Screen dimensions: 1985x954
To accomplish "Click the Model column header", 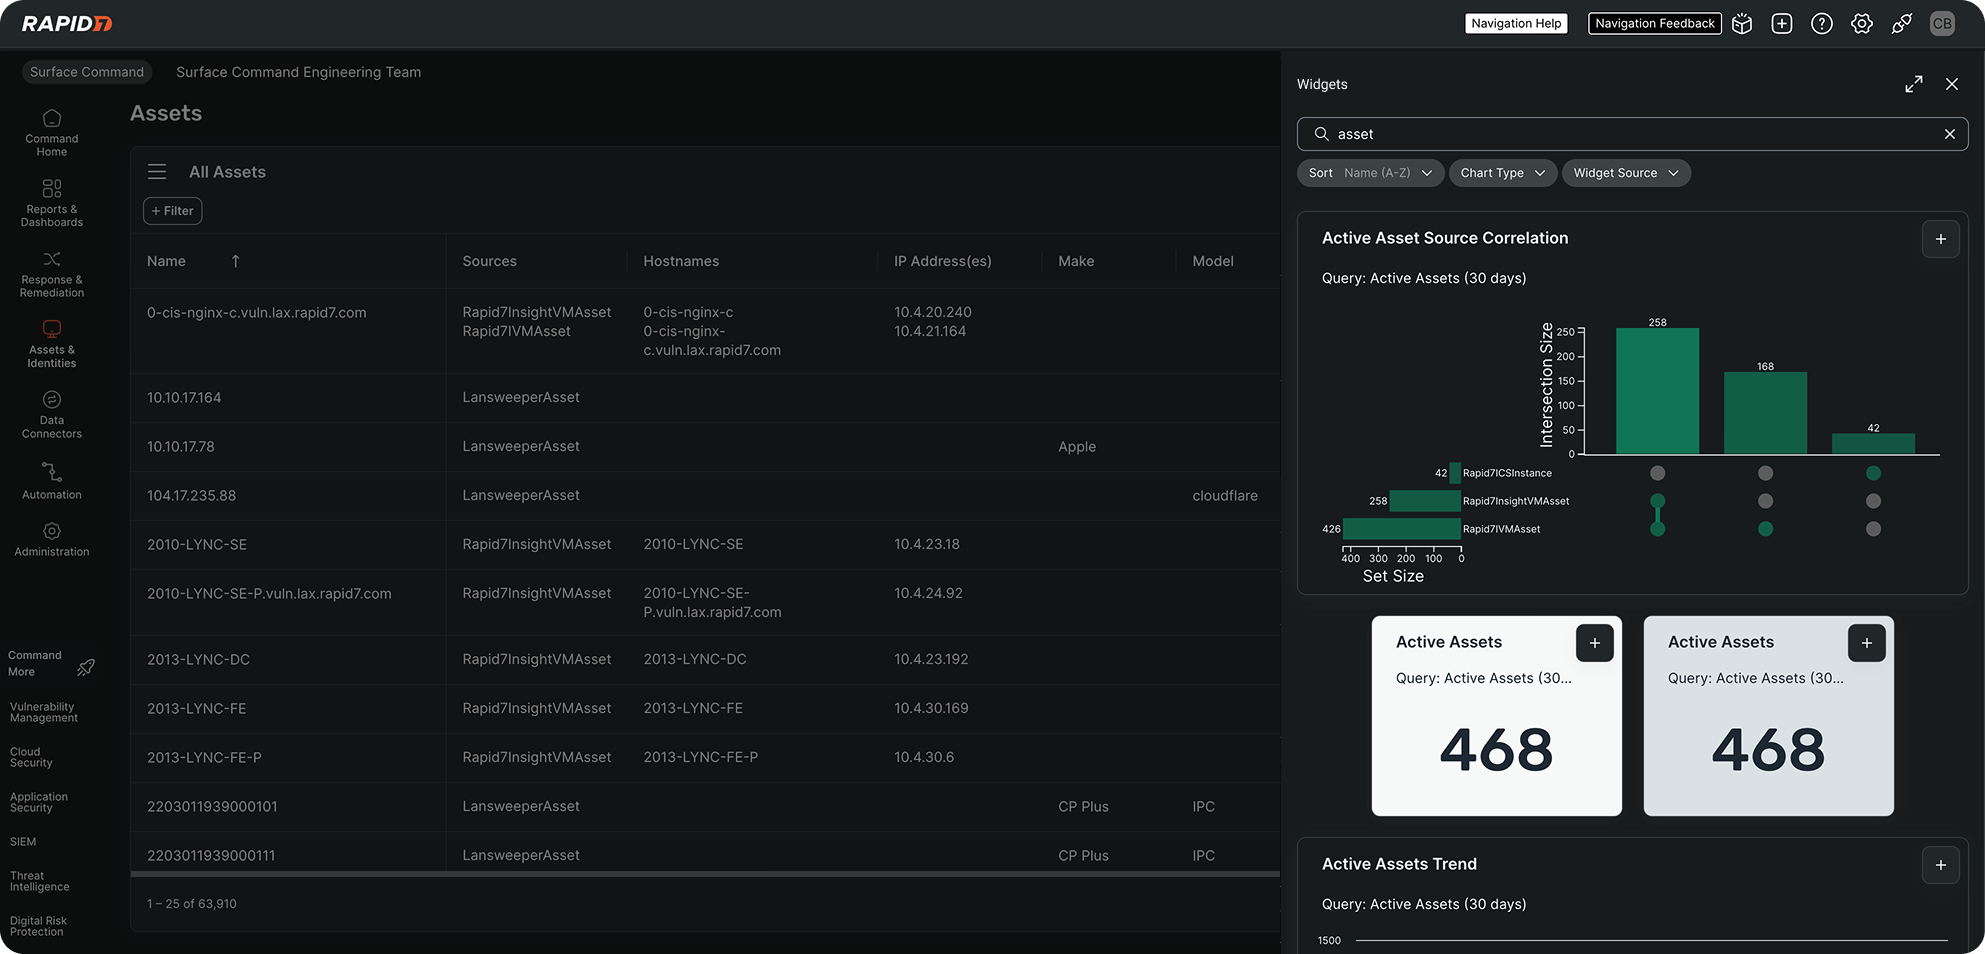I will point(1213,261).
